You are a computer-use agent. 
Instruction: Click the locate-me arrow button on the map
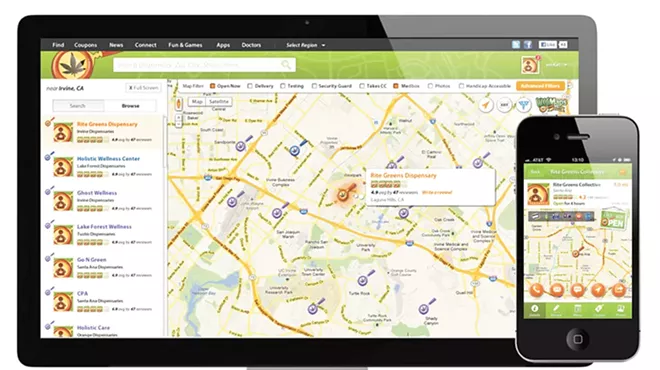tap(486, 105)
